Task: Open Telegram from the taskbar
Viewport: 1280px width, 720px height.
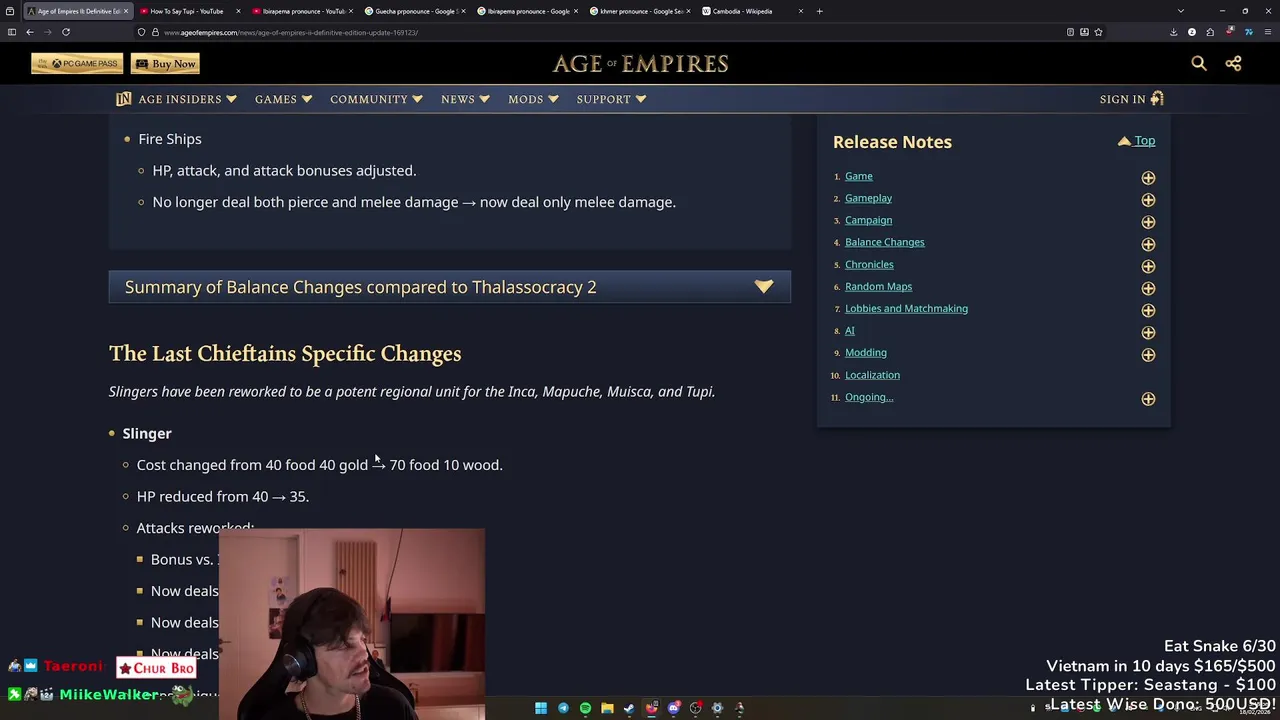Action: tap(563, 708)
